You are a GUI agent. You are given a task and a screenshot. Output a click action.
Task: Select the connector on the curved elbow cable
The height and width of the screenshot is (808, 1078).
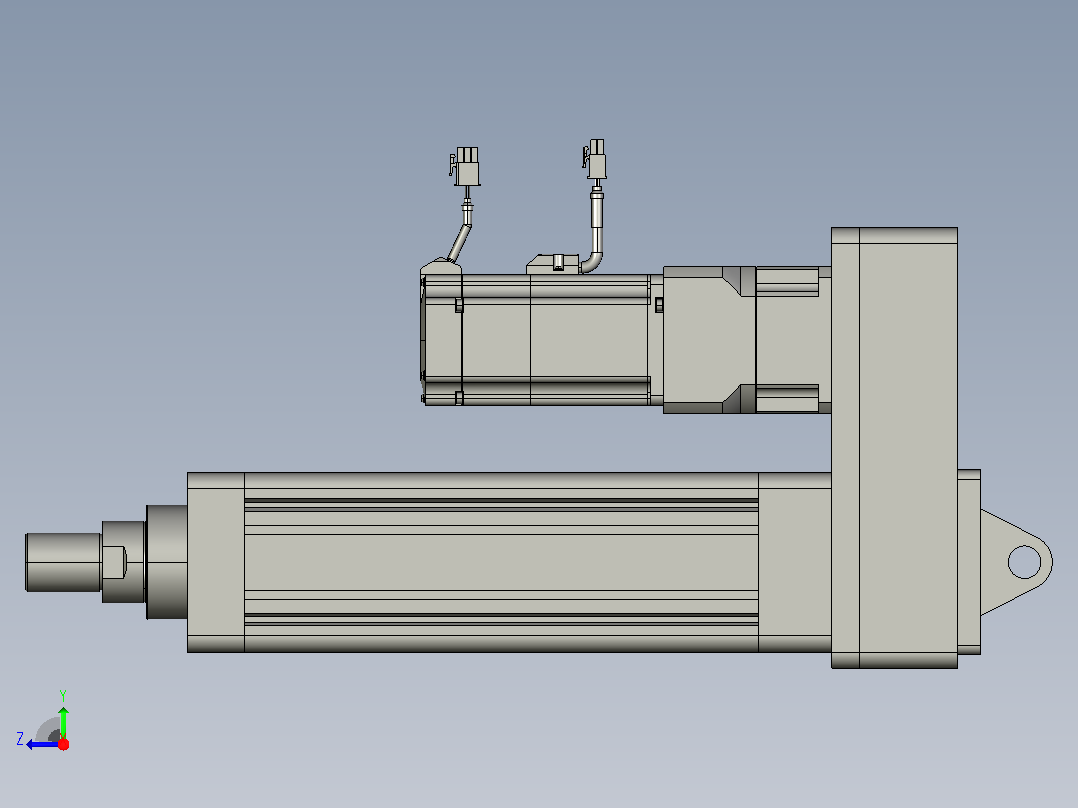click(595, 160)
